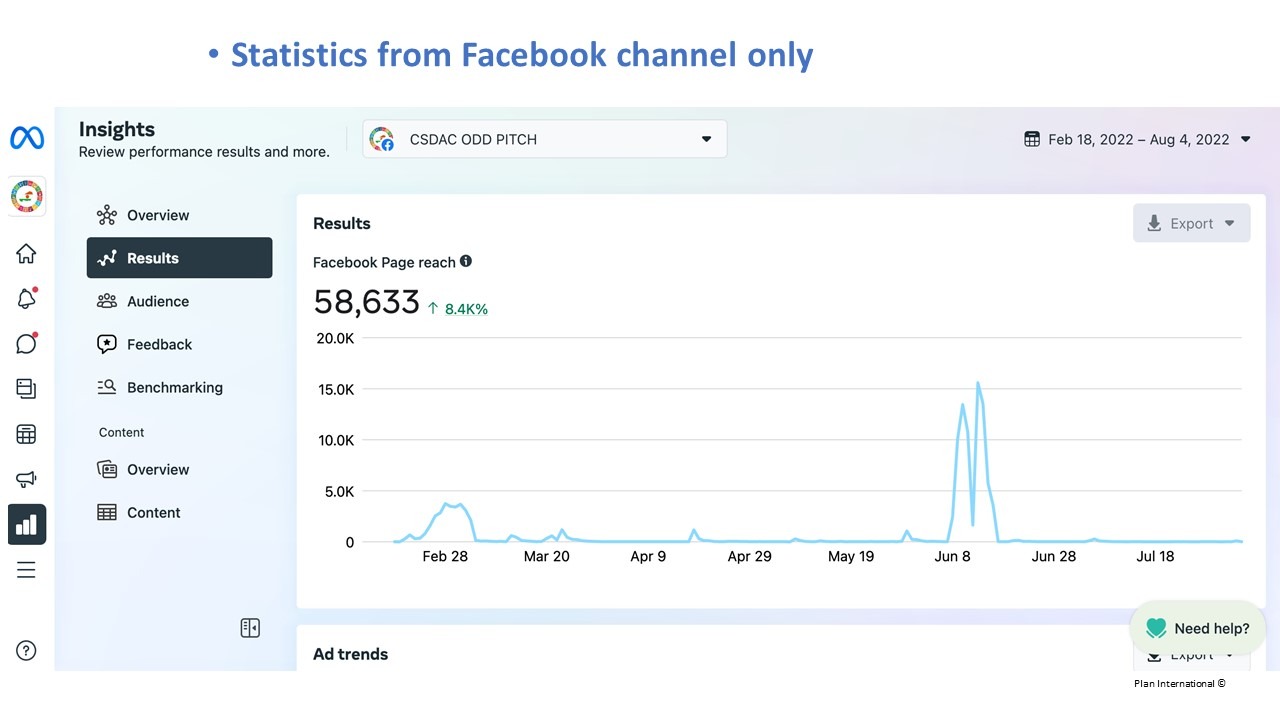
Task: Open the Content Overview item
Action: 179,469
